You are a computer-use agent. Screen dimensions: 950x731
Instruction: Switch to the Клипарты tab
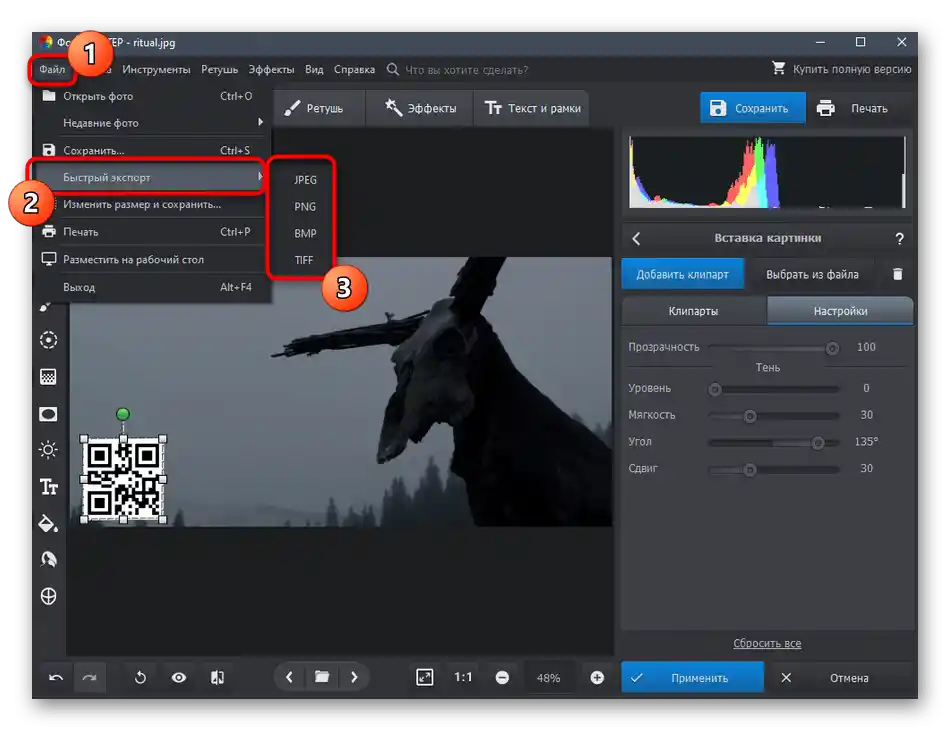693,311
